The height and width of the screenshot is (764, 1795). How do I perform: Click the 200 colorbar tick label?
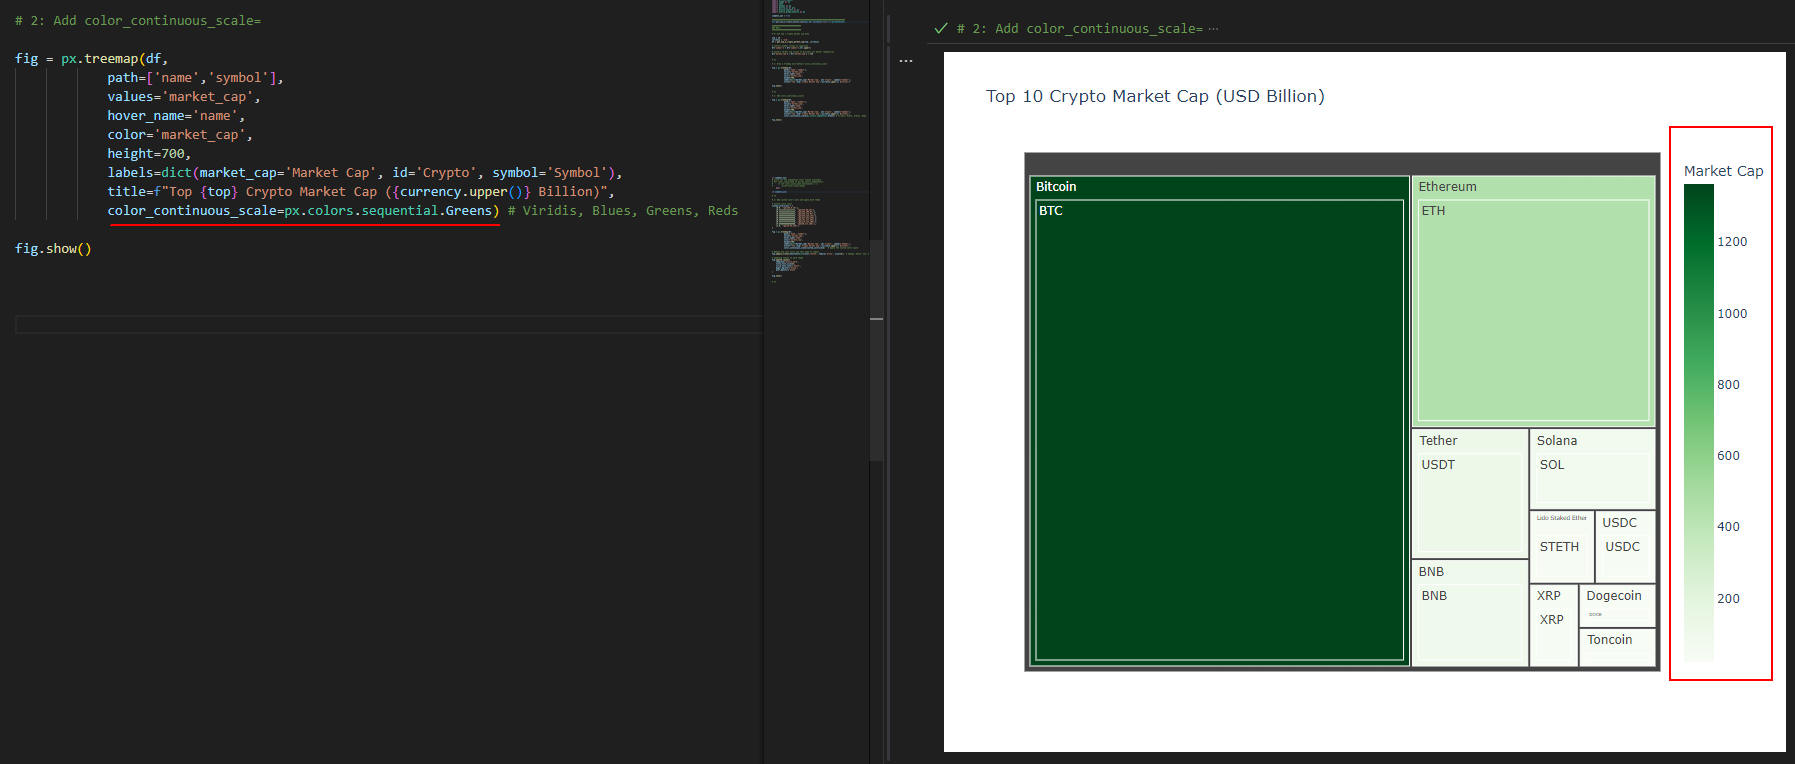[x=1728, y=599]
